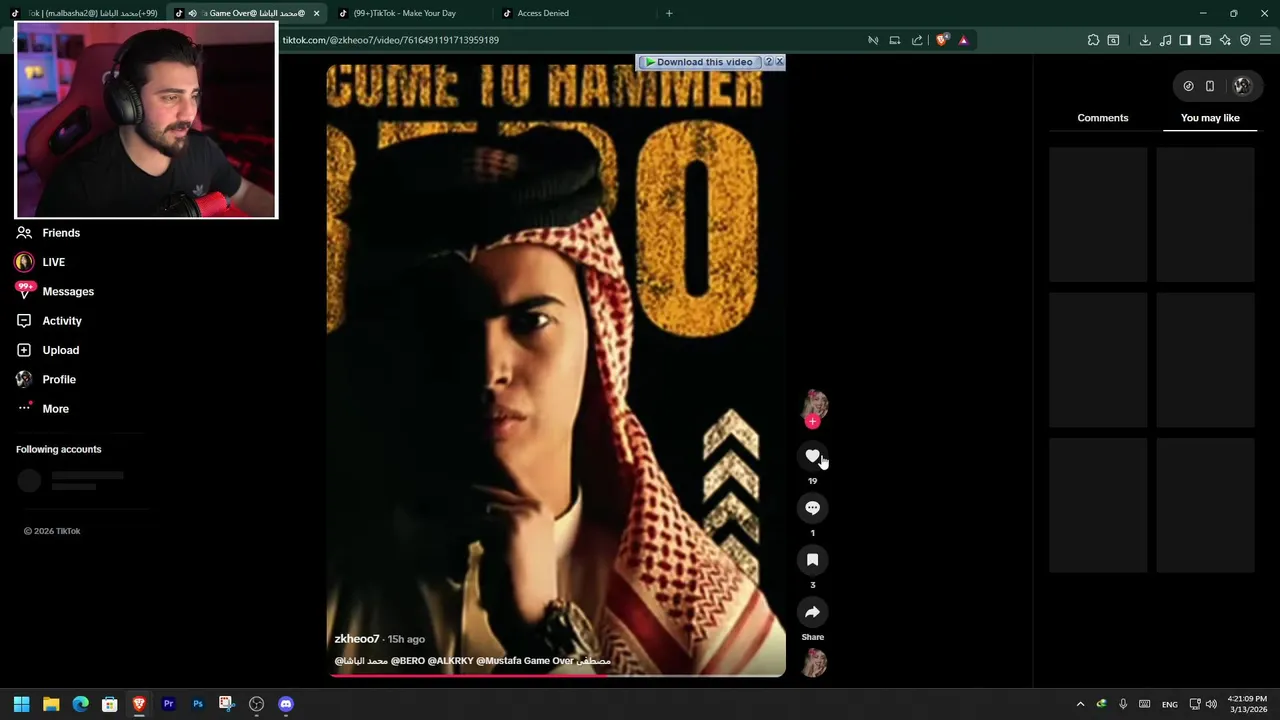
Task: Click the picture-in-picture icon in address bar
Action: (895, 40)
